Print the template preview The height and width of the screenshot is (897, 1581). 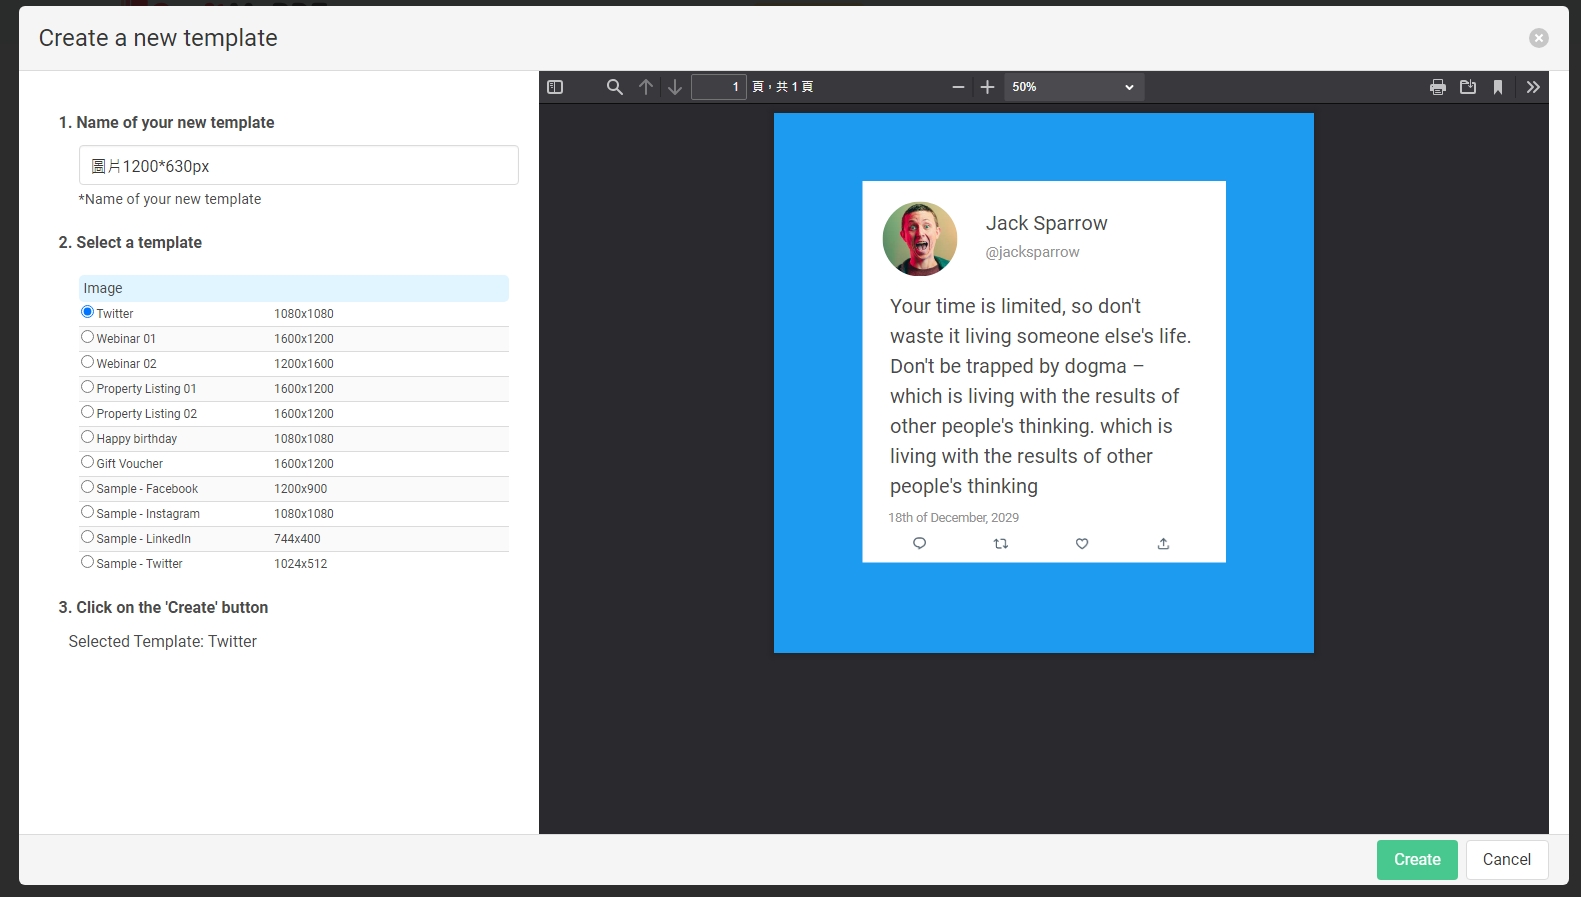pos(1438,87)
